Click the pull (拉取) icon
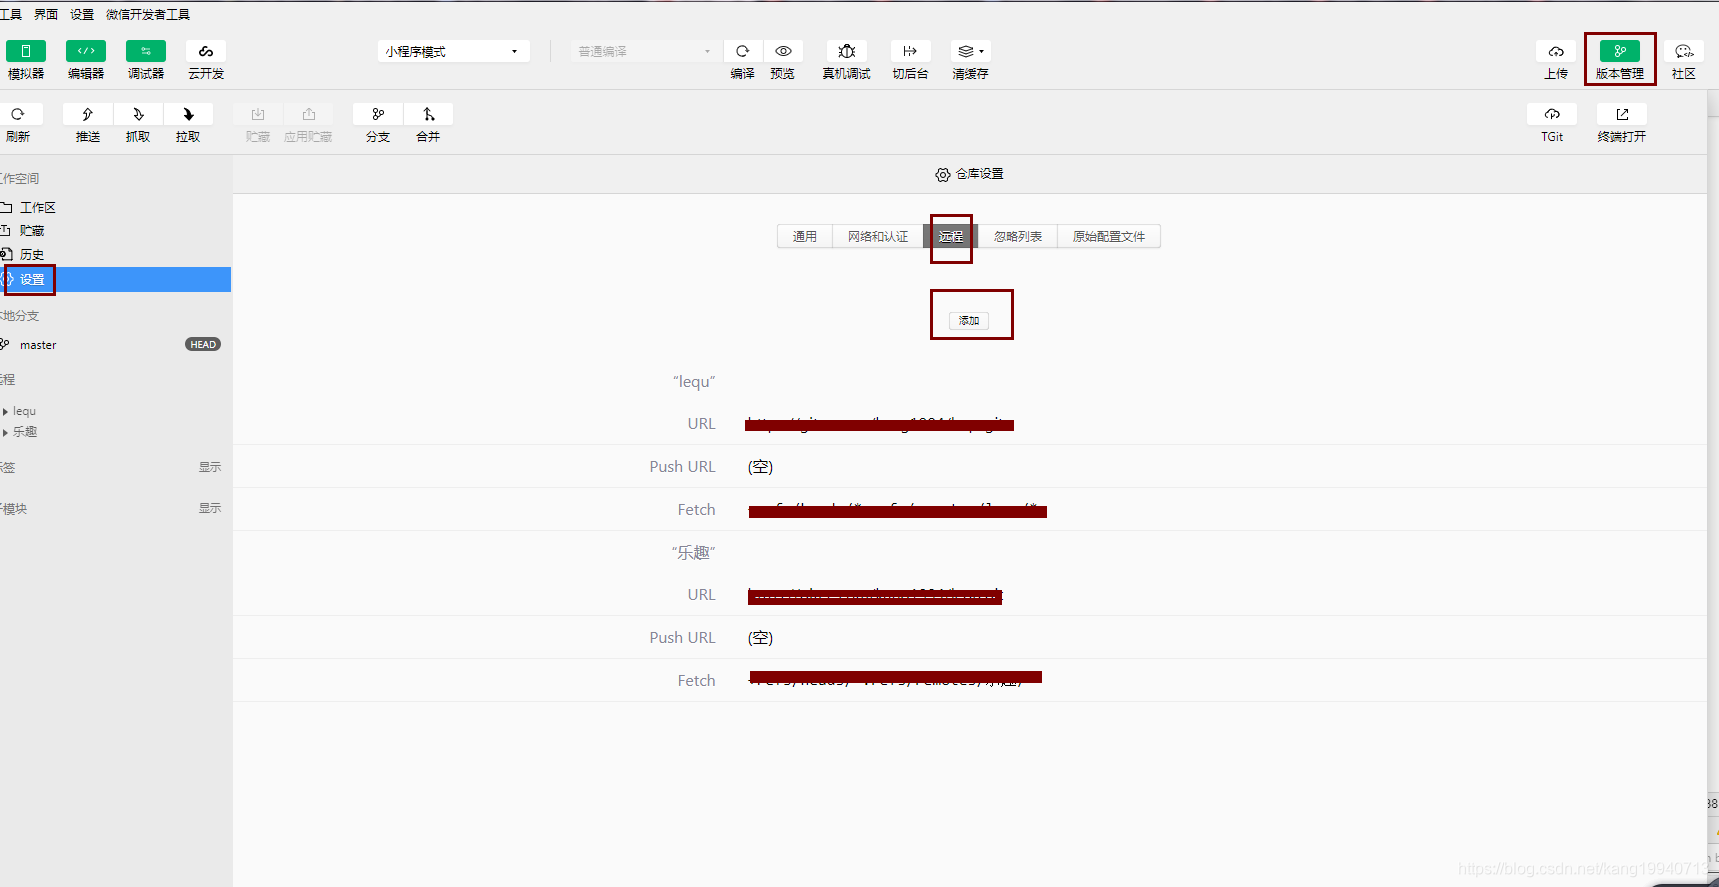 [x=188, y=114]
